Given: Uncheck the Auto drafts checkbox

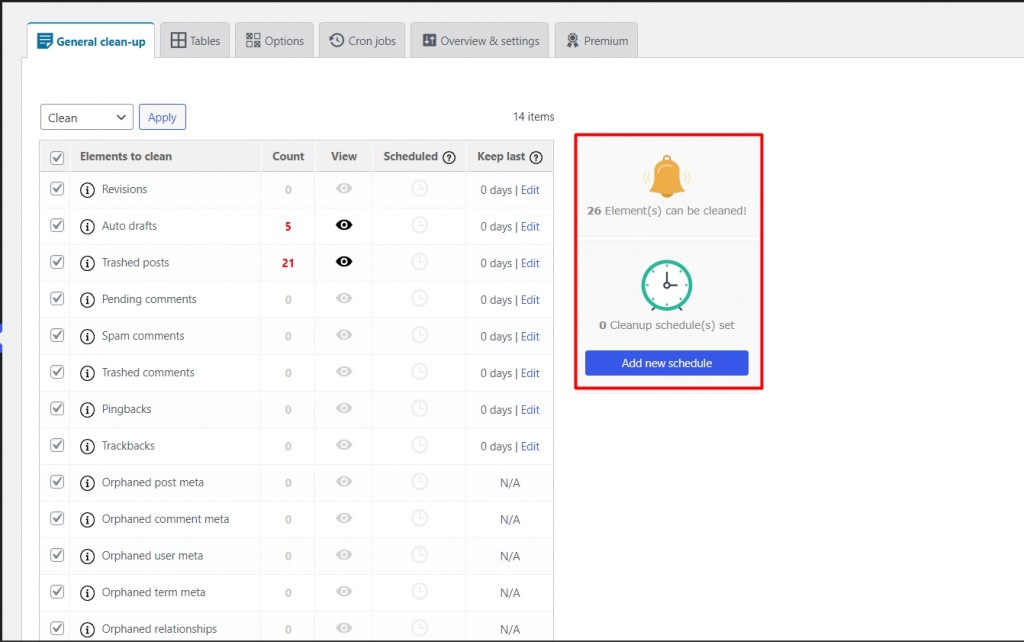Looking at the screenshot, I should click(57, 225).
